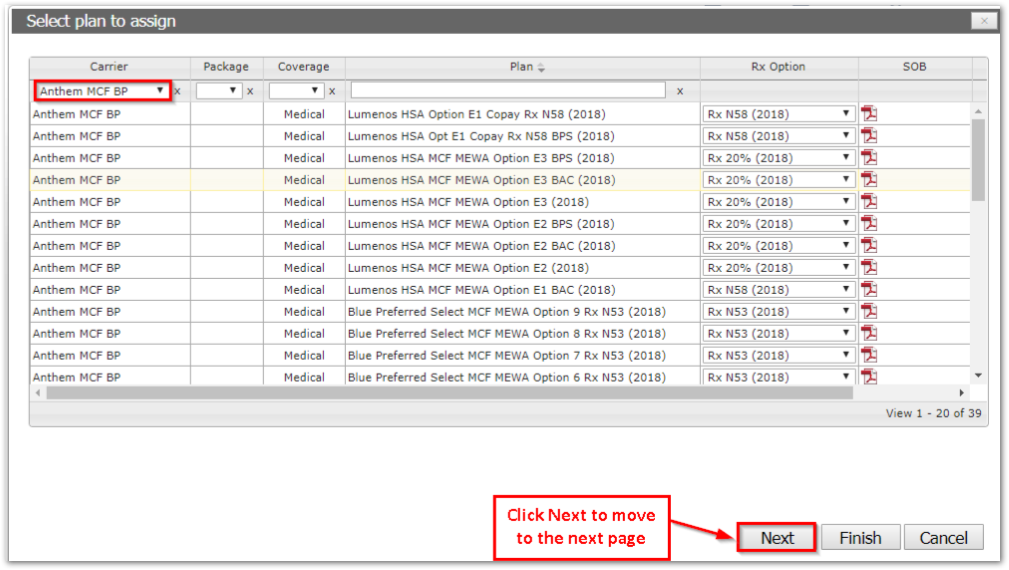Open SOB PDF for MEWA Option E2 (2018)
The height and width of the screenshot is (570, 1009).
tap(869, 267)
